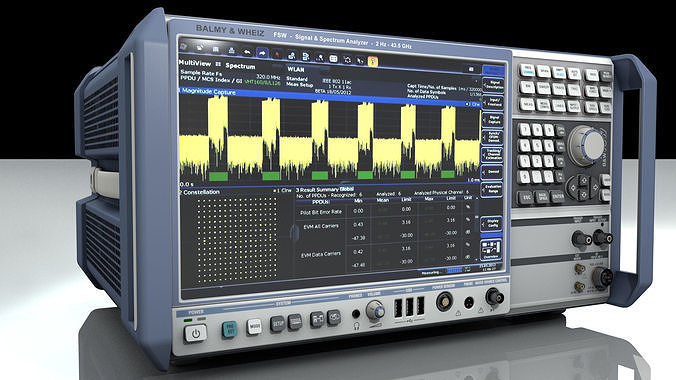Click keypad digit 3
This screenshot has height=380, width=676.
(x=548, y=161)
